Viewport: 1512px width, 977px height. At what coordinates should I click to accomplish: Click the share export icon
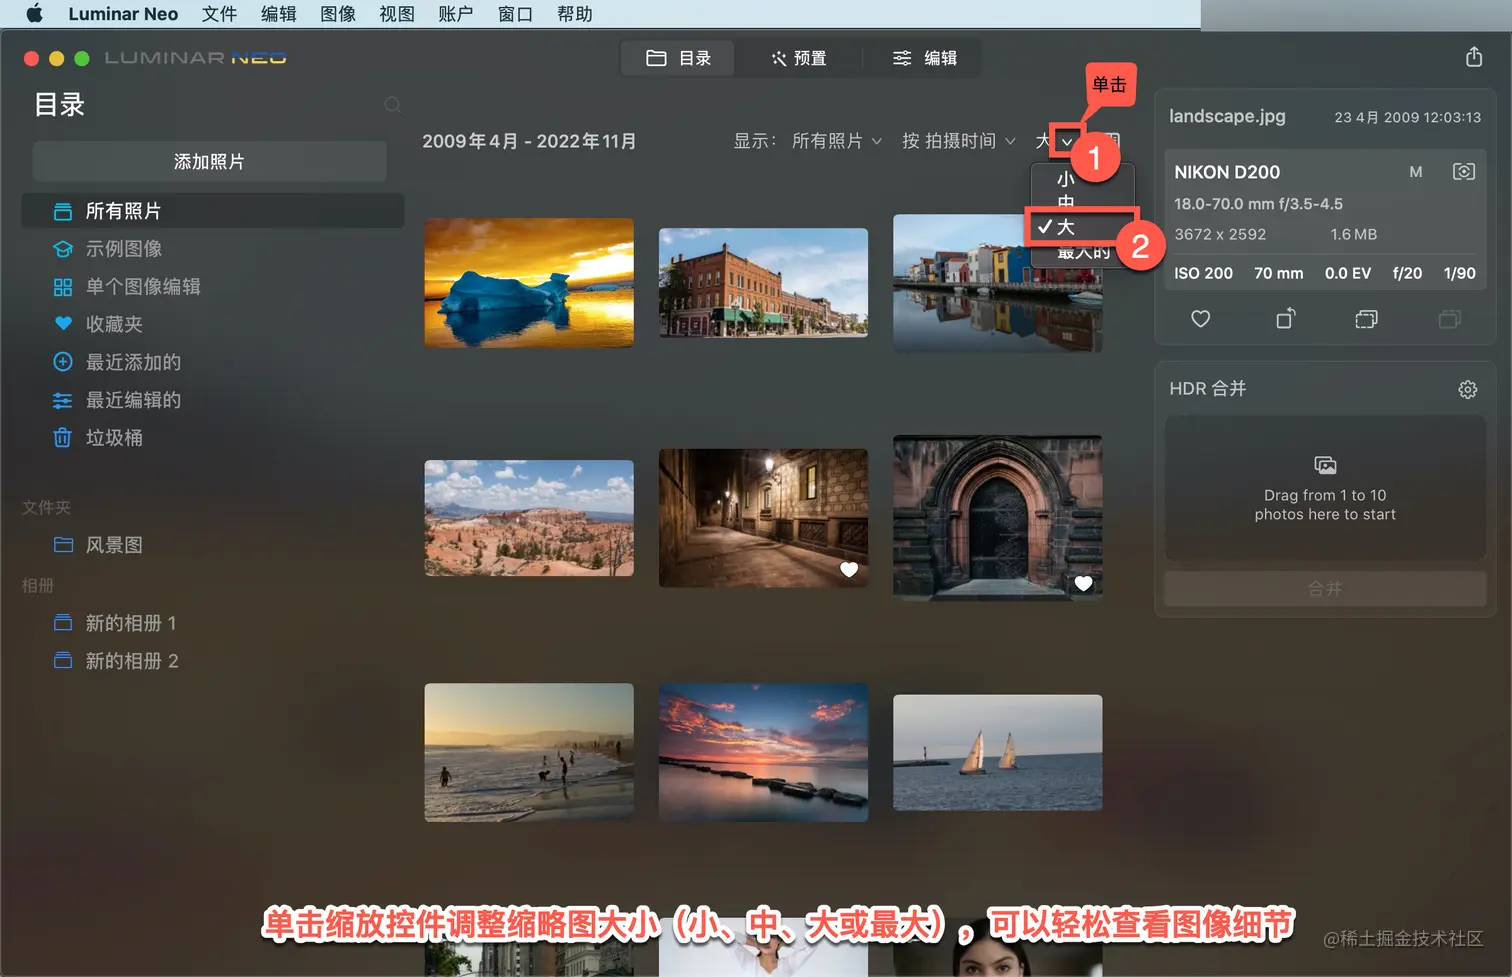[1474, 57]
